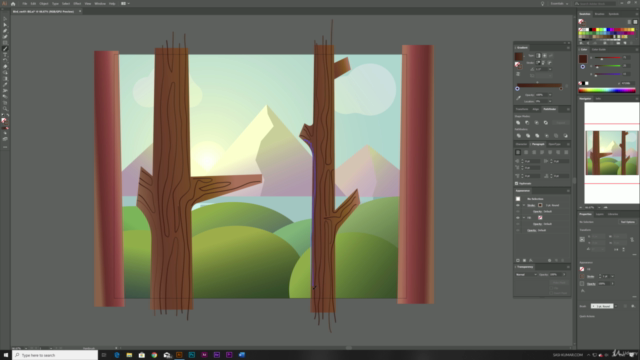Open Illustrator from the Windows taskbar
Screen dimensions: 640x360
coord(179,355)
